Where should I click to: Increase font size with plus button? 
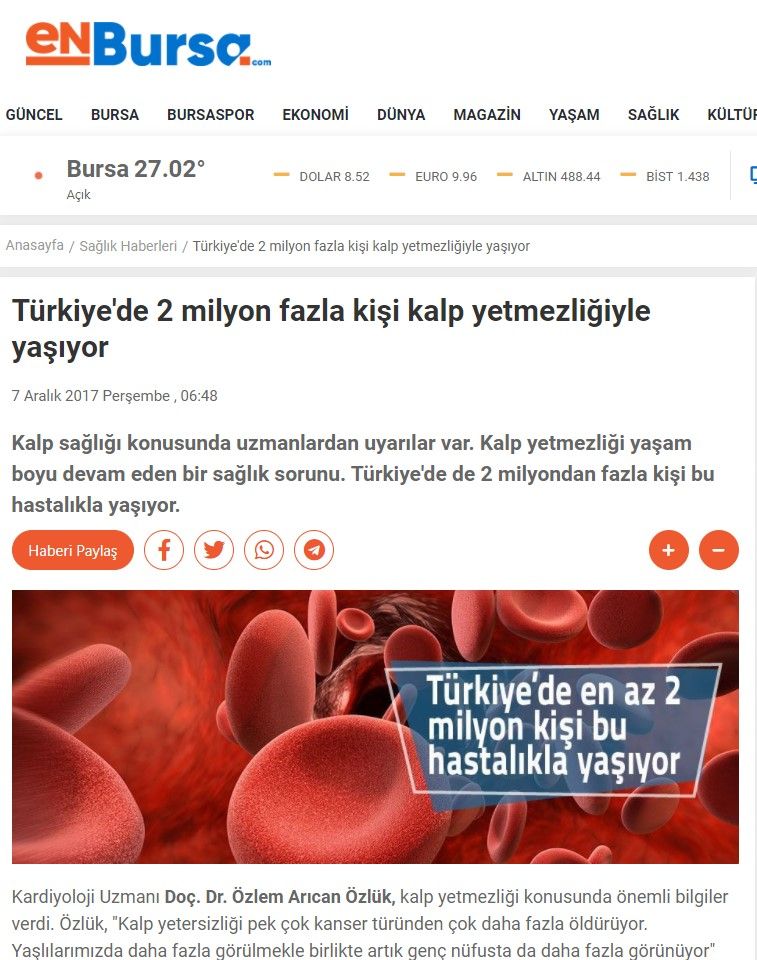[669, 550]
